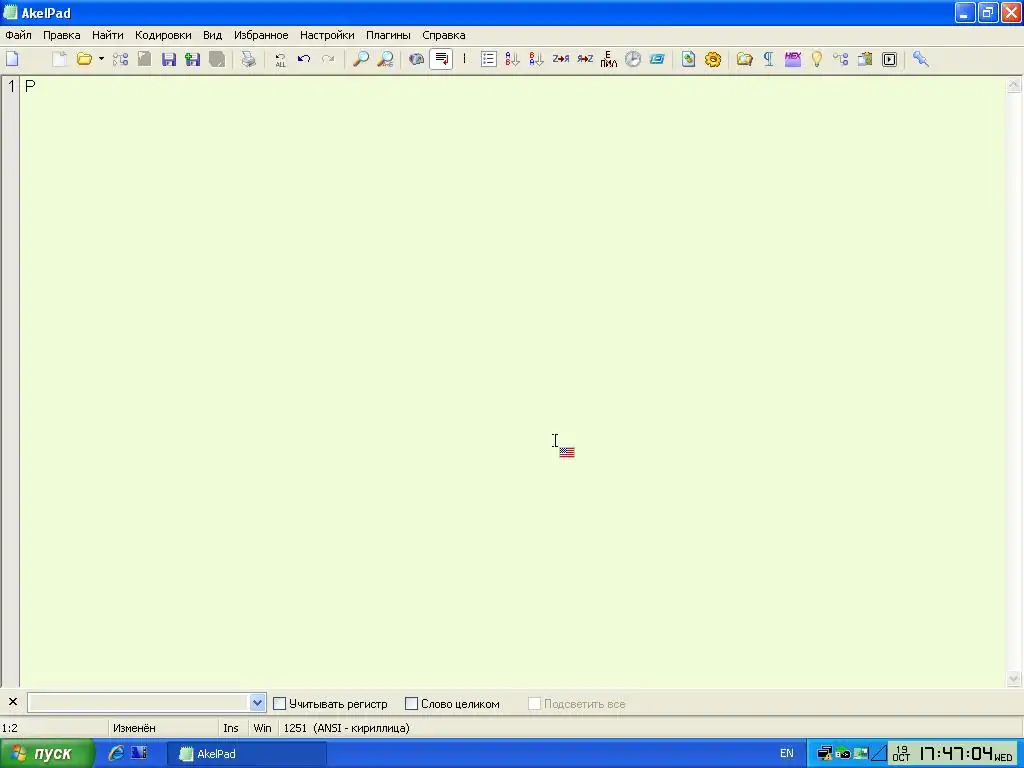
Task: Click the Ins mode status bar entry
Action: point(231,728)
